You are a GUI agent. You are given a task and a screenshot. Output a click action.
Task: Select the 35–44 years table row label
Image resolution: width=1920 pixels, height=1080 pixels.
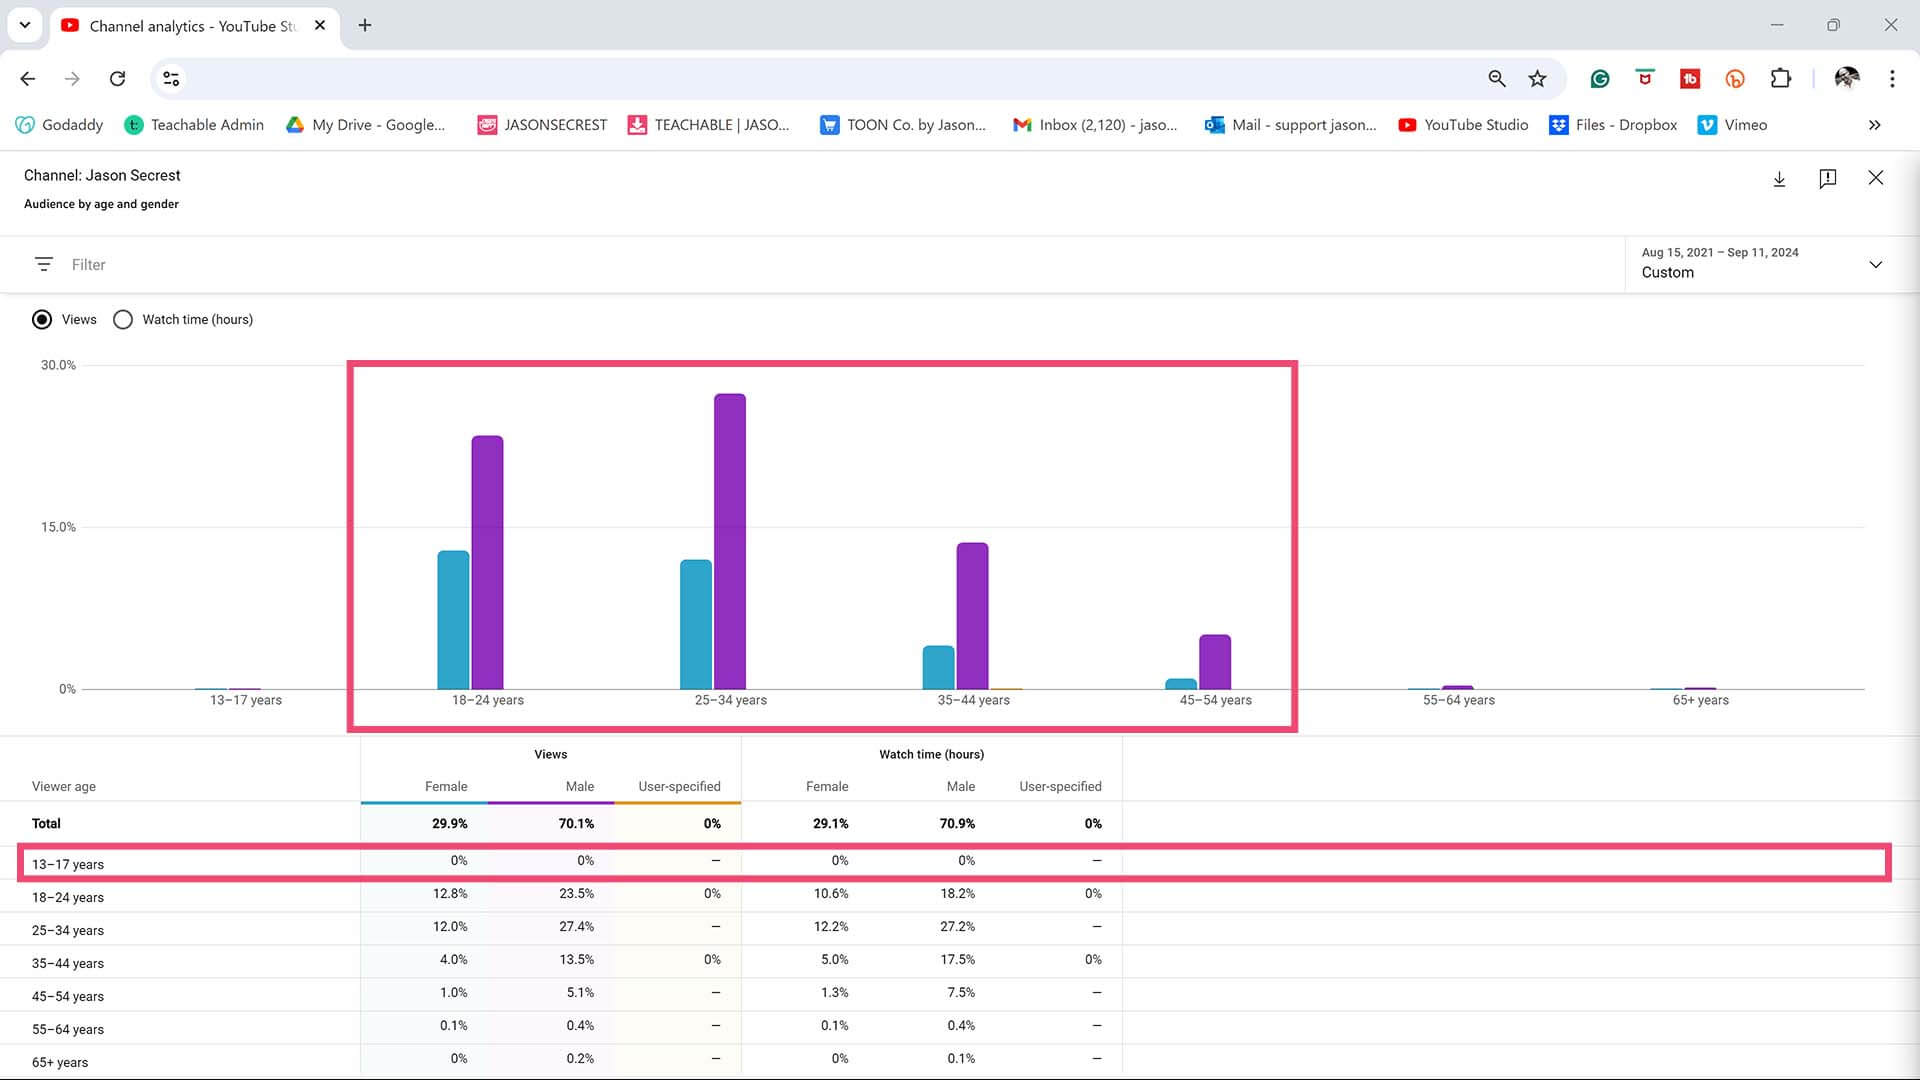click(68, 964)
